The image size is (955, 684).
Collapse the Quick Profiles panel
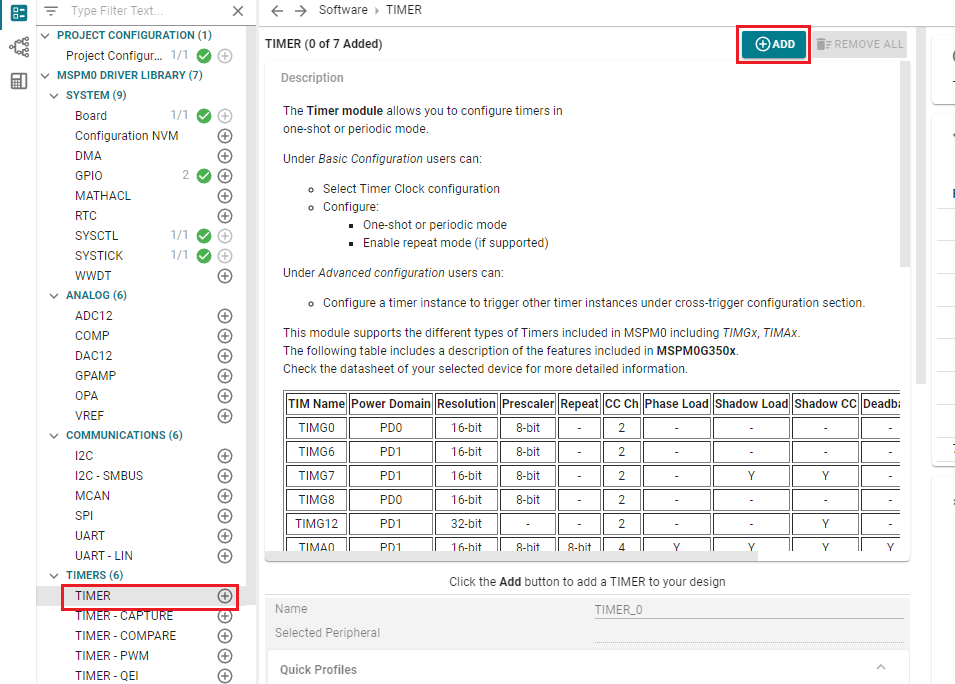pos(881,668)
